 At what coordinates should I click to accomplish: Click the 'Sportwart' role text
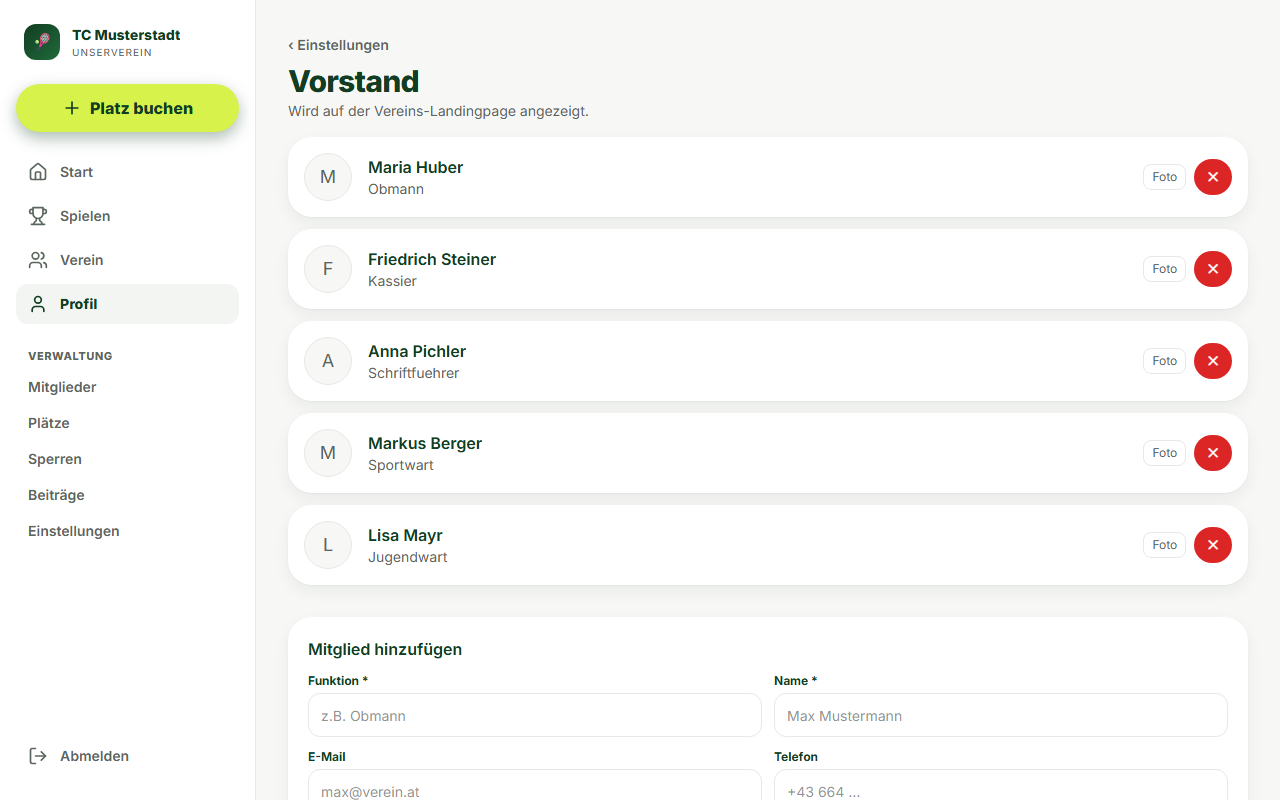(x=401, y=465)
